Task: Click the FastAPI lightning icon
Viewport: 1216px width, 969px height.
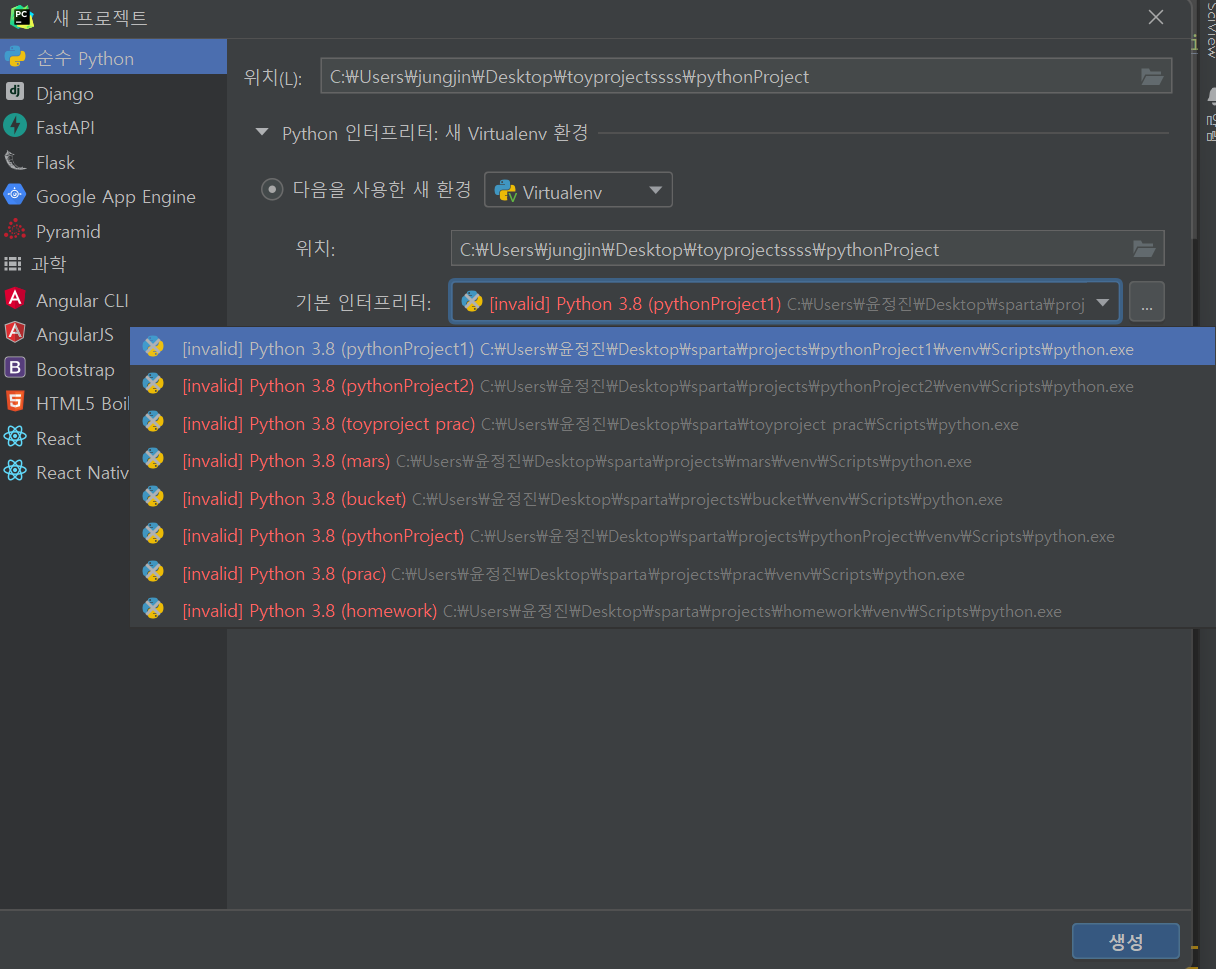Action: coord(14,126)
